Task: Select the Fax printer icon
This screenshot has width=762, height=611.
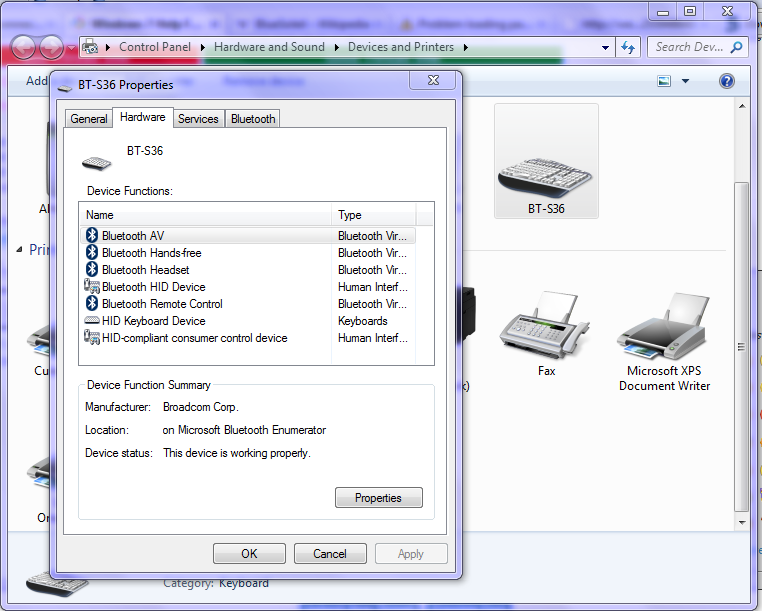Action: click(x=546, y=333)
